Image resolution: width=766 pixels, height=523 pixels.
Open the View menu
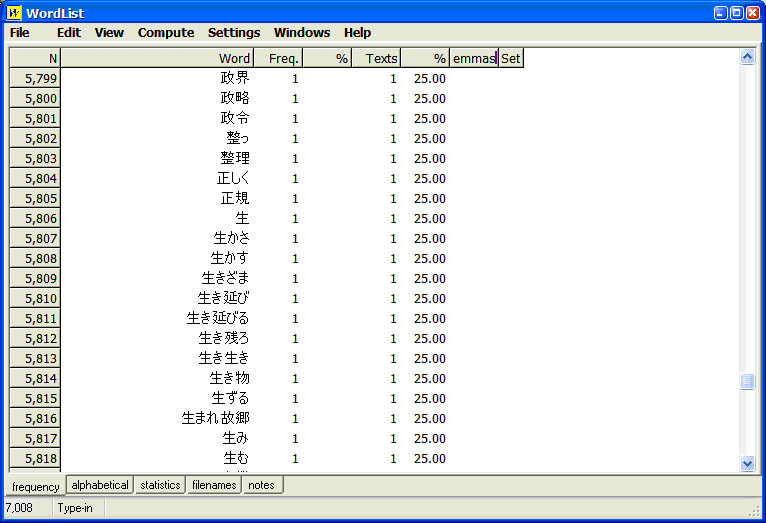click(x=109, y=33)
